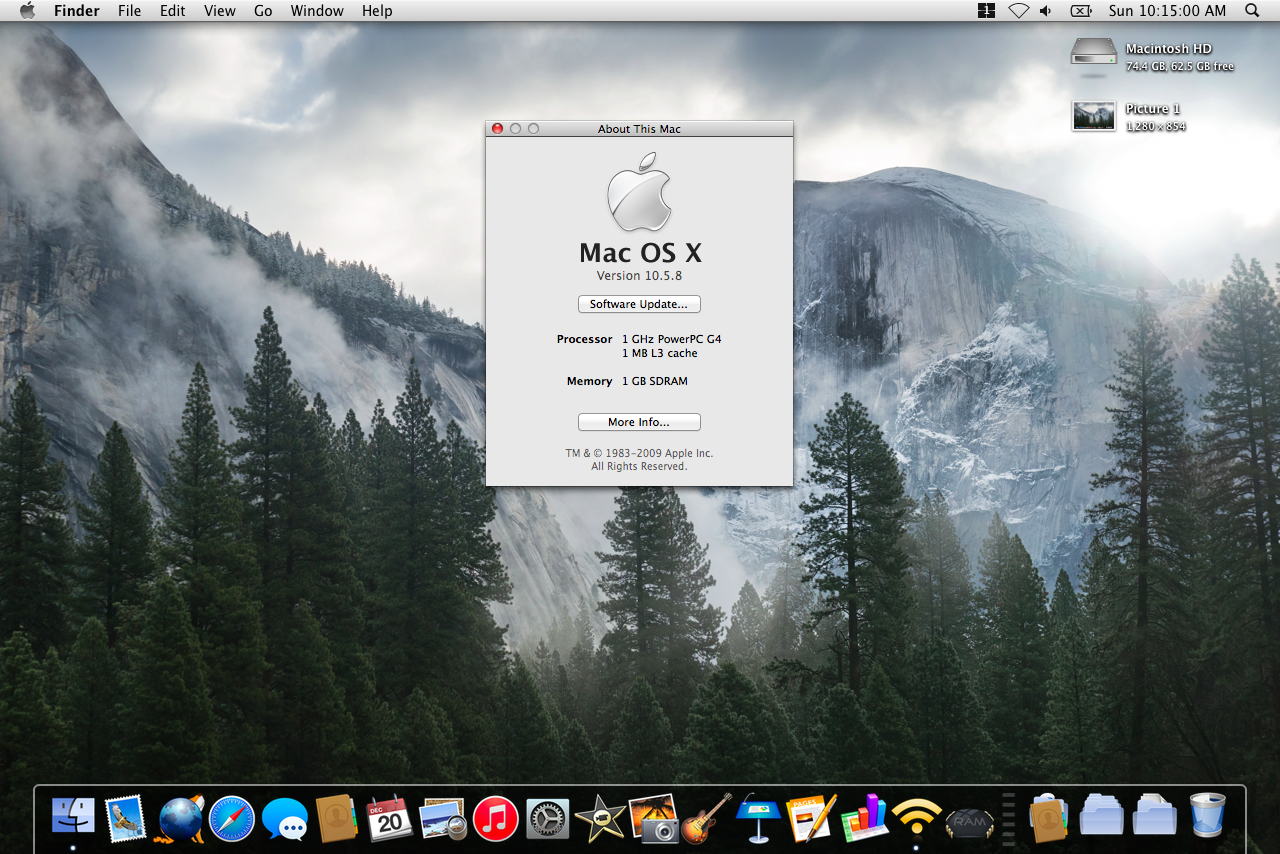This screenshot has height=854, width=1280.
Task: Open Address Book app beside iCal
Action: [x=337, y=819]
